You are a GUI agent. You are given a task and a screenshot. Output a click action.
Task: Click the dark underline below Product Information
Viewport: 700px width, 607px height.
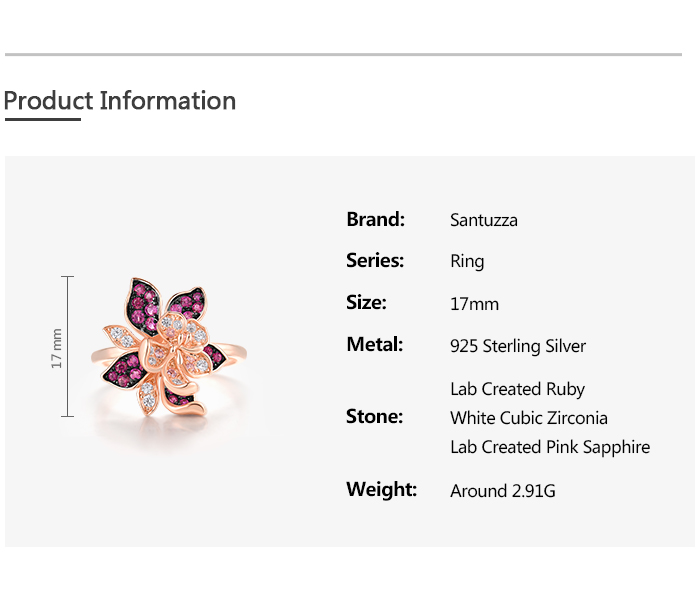42,119
